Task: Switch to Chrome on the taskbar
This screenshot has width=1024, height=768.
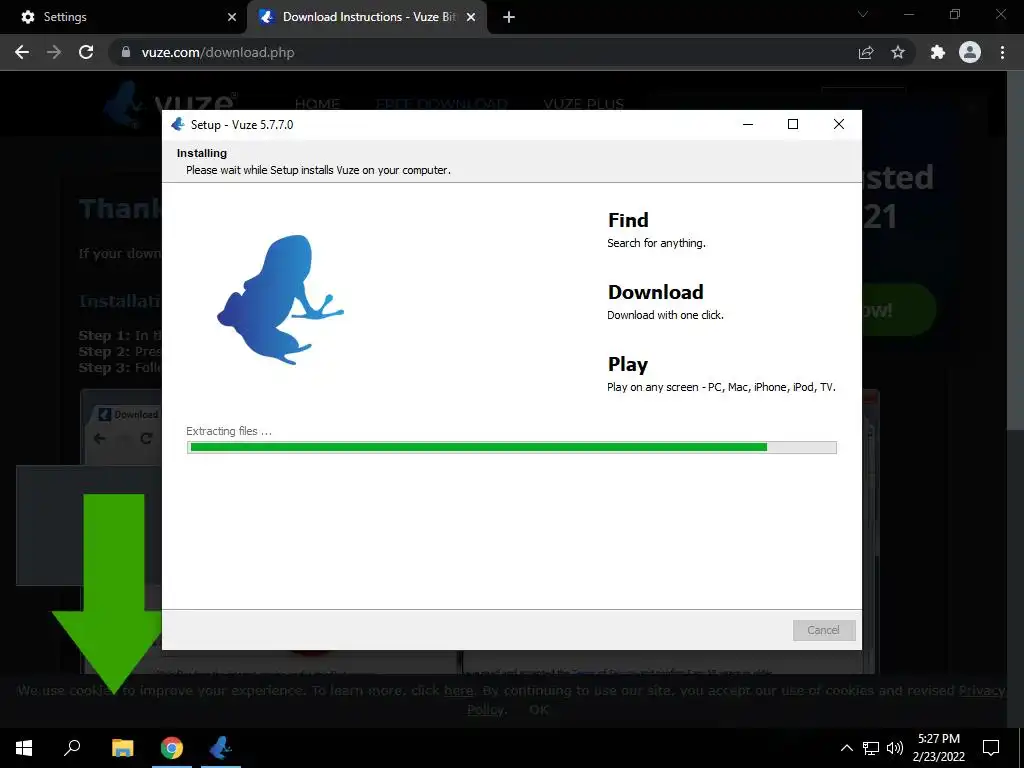Action: [172, 748]
